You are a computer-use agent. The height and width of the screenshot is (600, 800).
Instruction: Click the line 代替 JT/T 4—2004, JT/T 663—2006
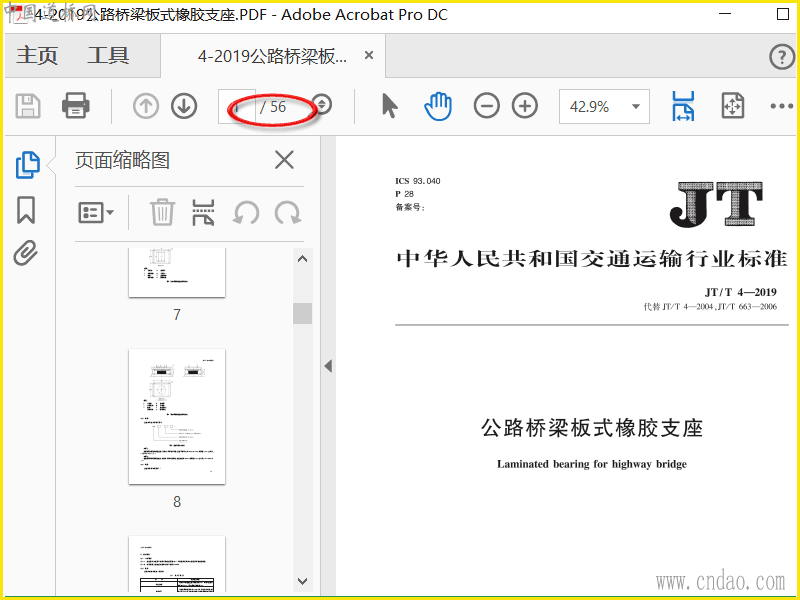[x=710, y=307]
